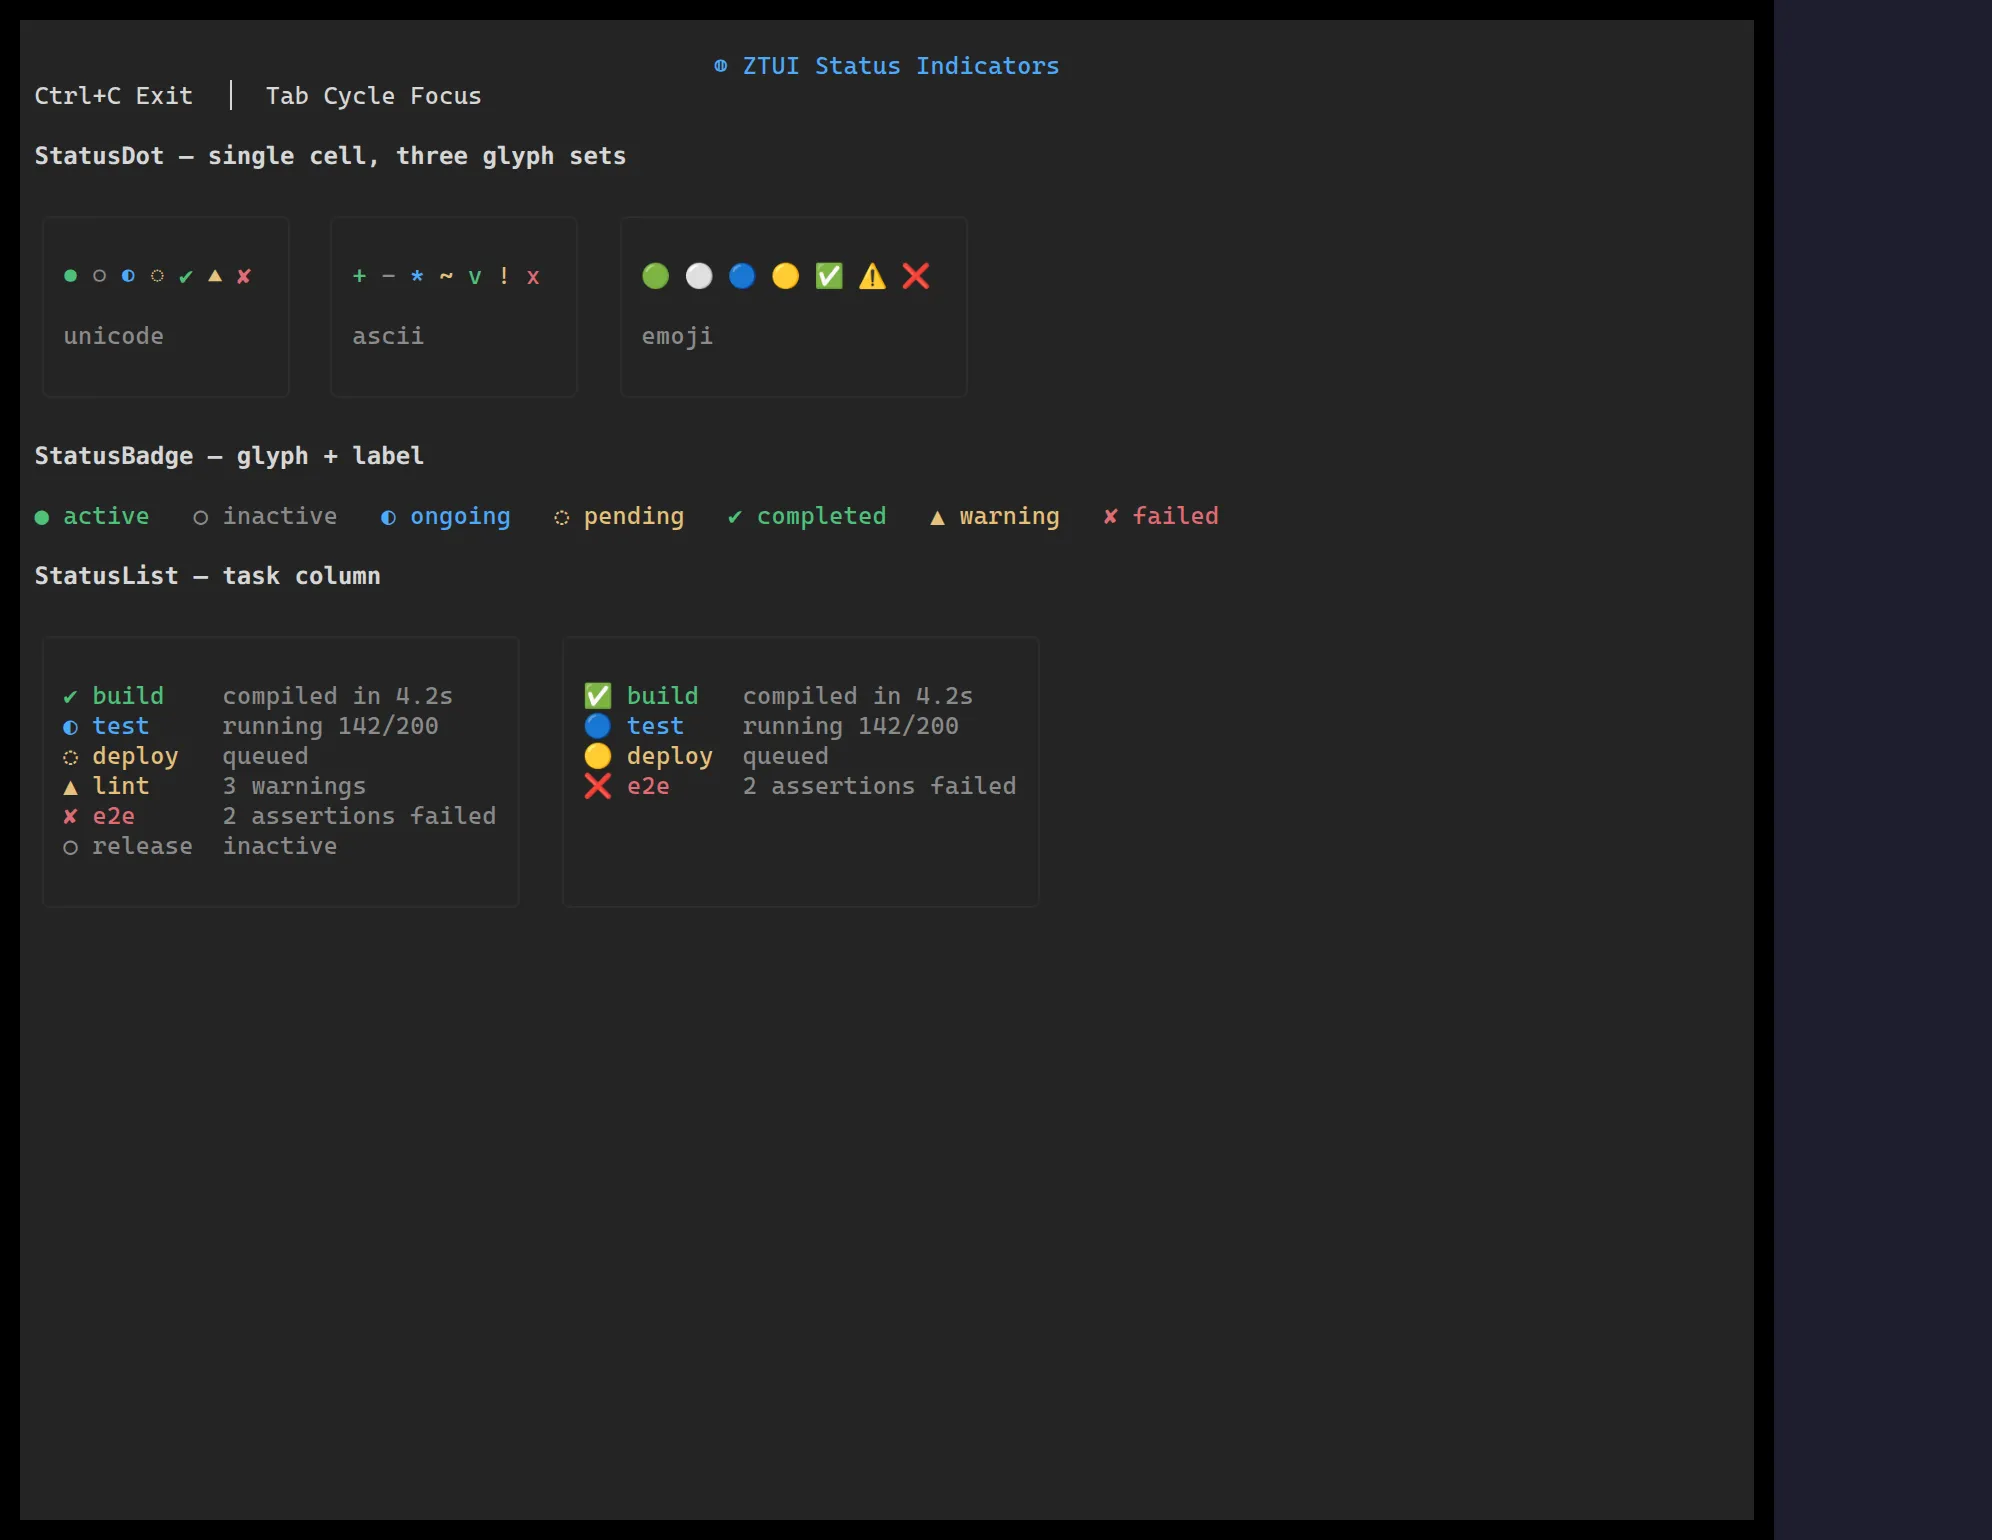Click e2e label in the emoji list
This screenshot has width=1992, height=1540.
click(648, 786)
